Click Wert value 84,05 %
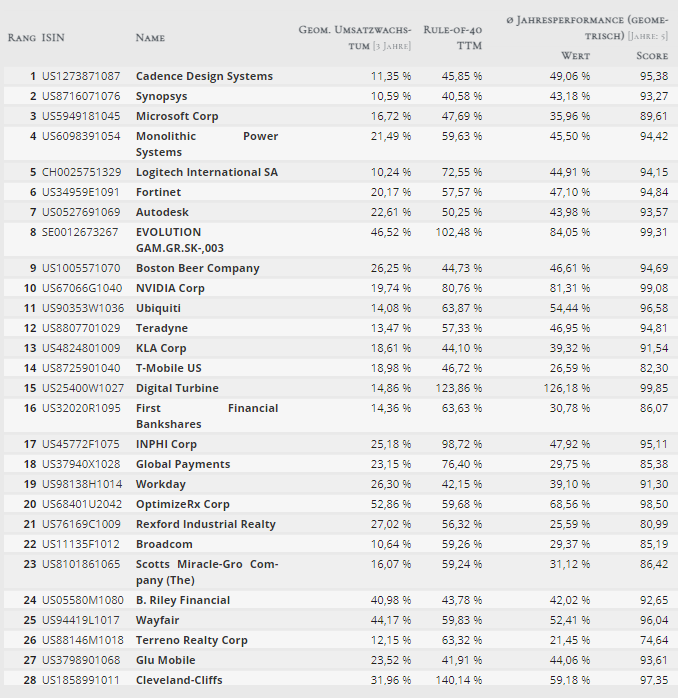The height and width of the screenshot is (698, 678). 570,232
